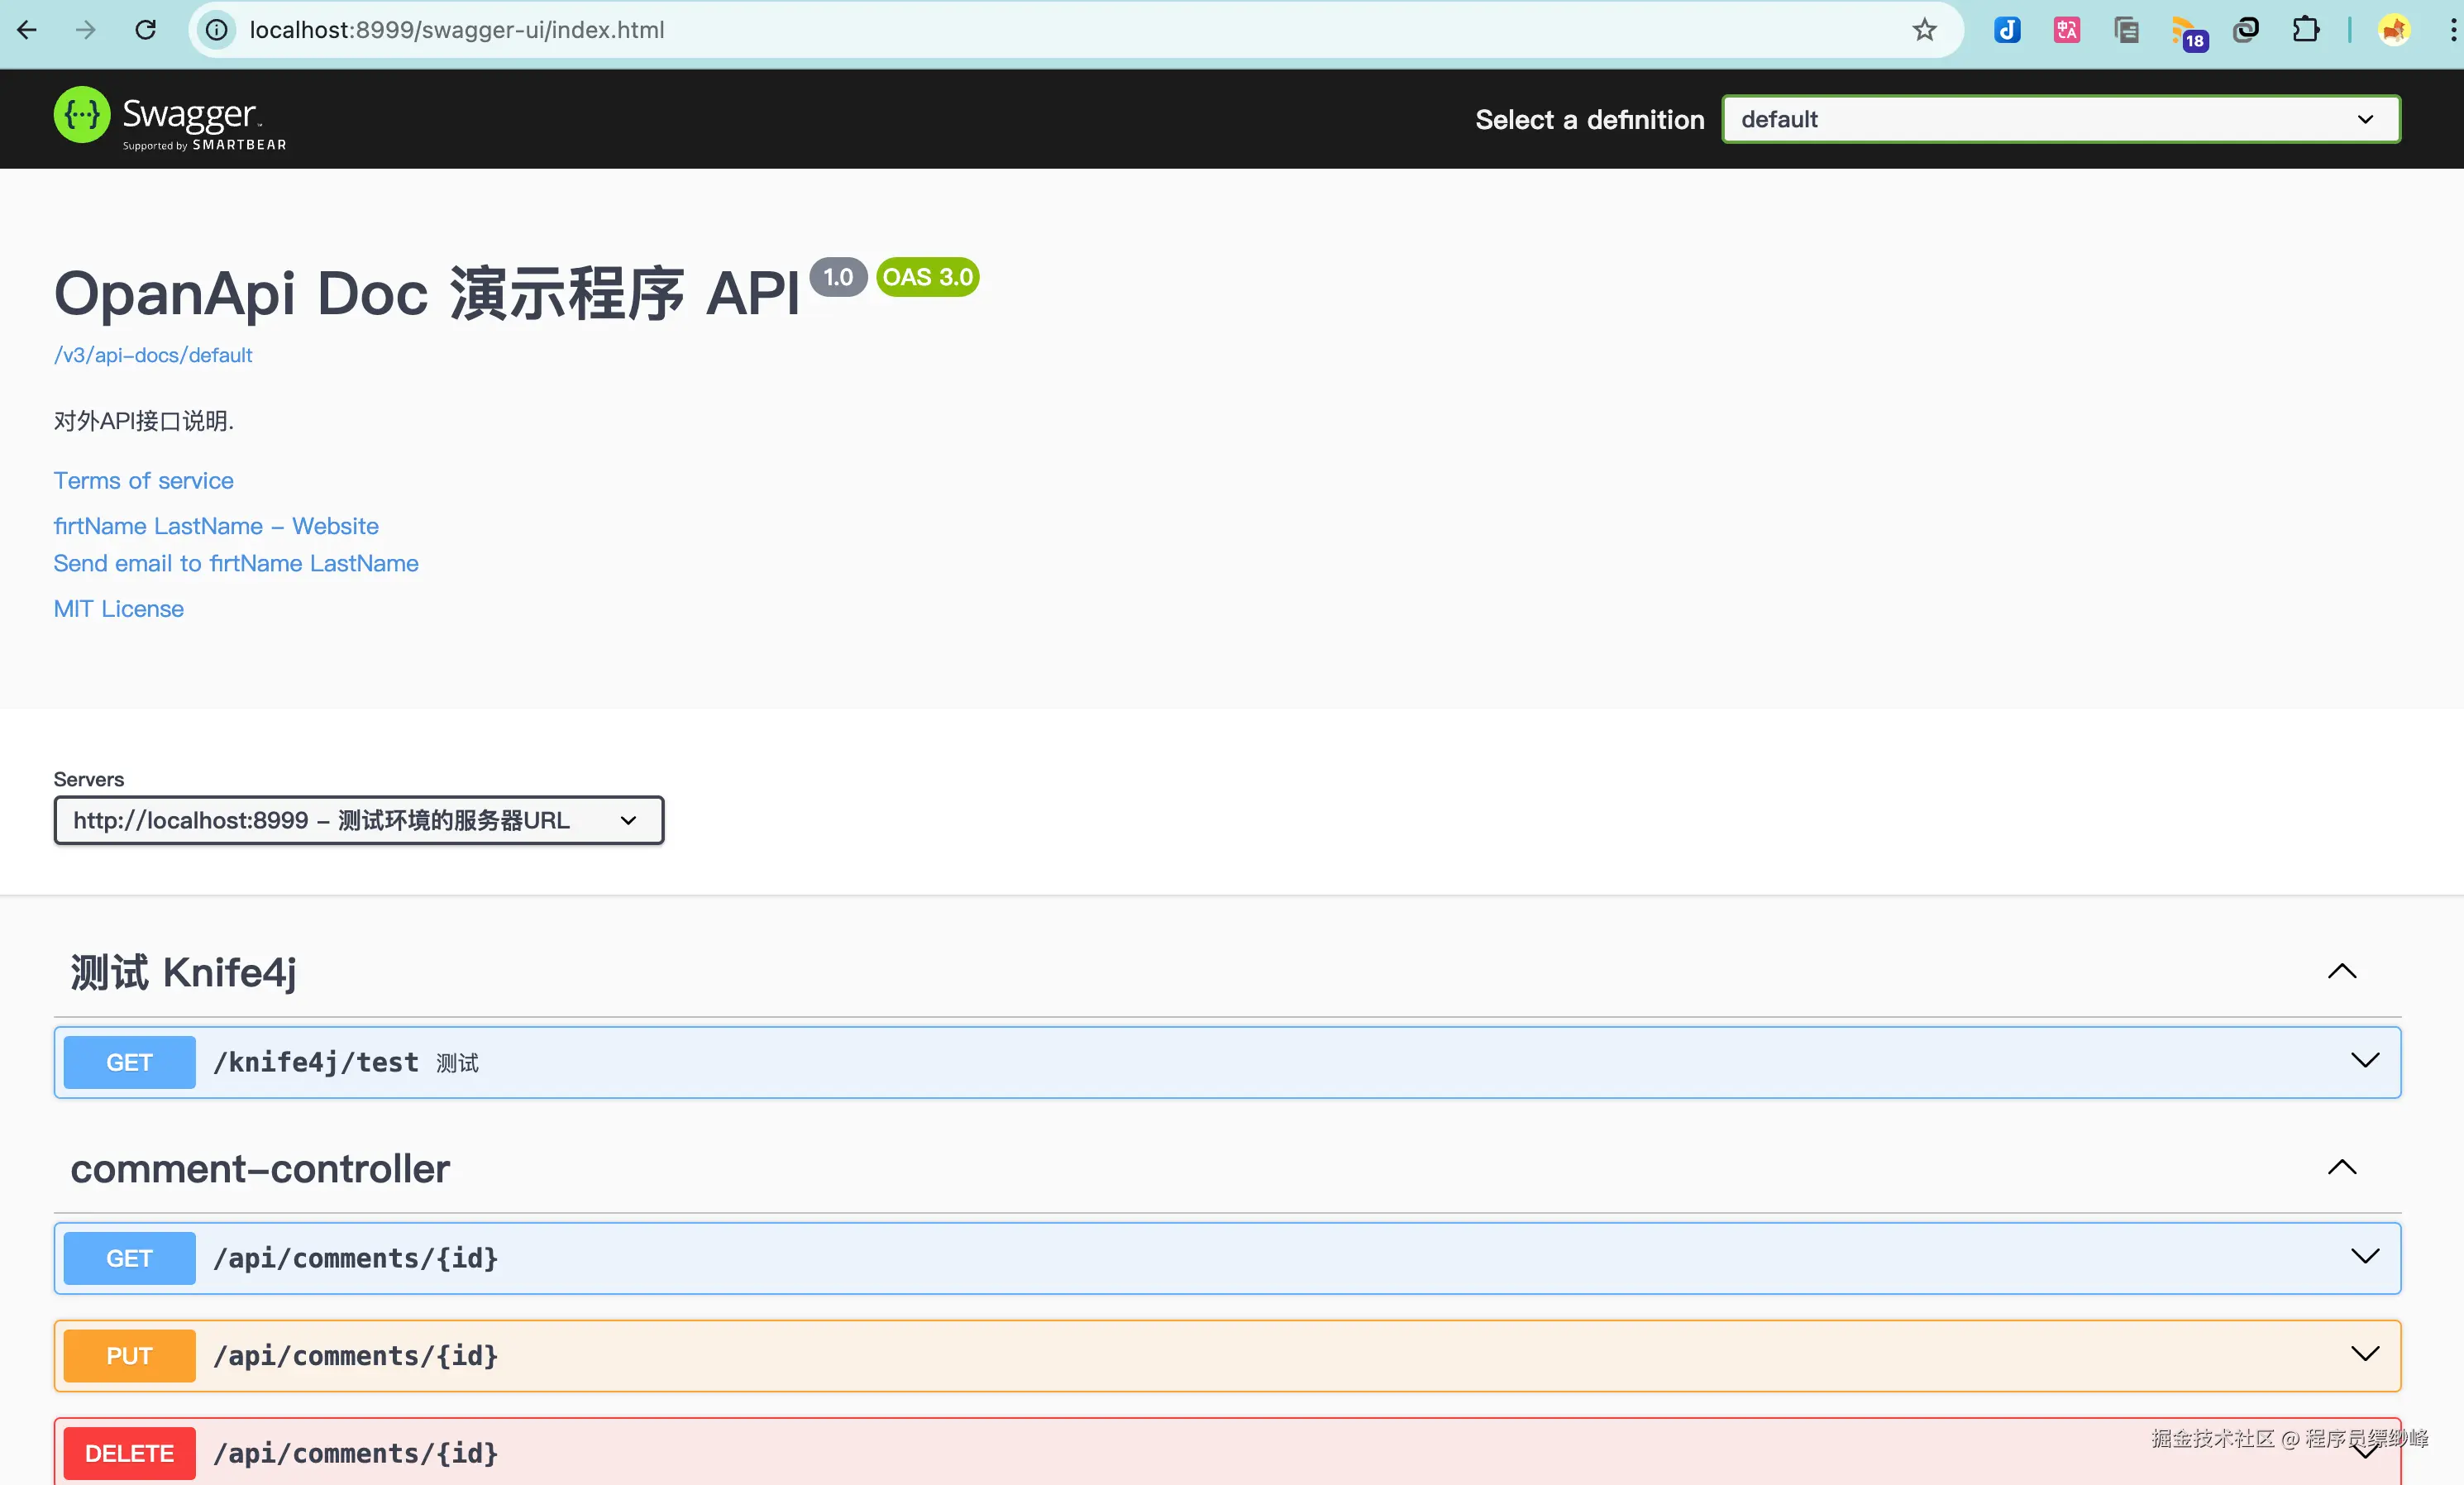Collapse the comment-controller section
Viewport: 2464px width, 1485px height.
point(2341,1167)
